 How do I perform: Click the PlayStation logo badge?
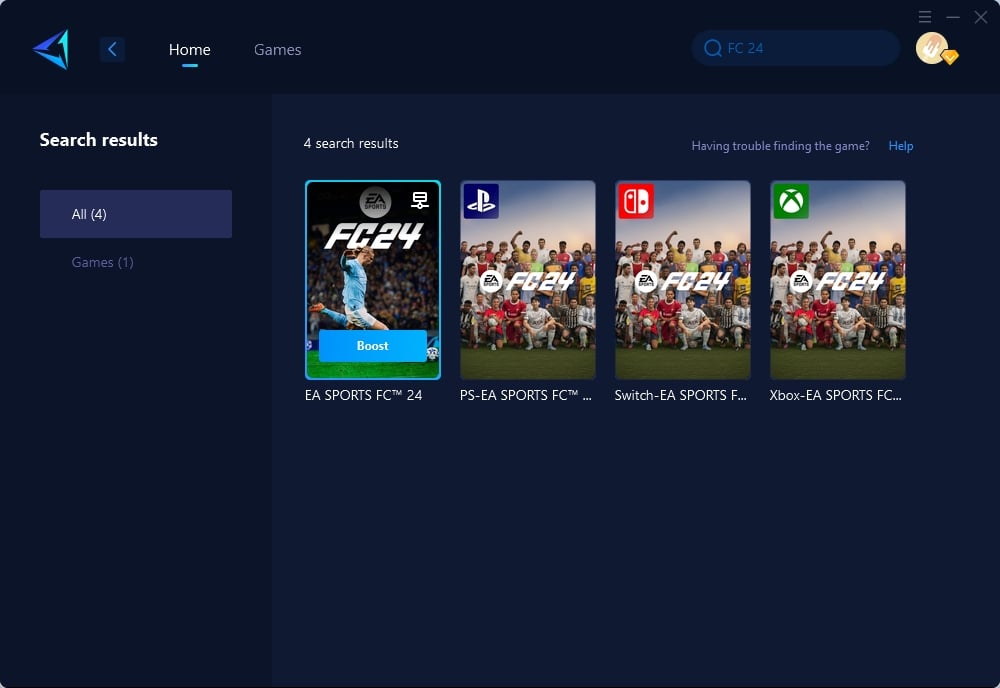click(x=481, y=201)
